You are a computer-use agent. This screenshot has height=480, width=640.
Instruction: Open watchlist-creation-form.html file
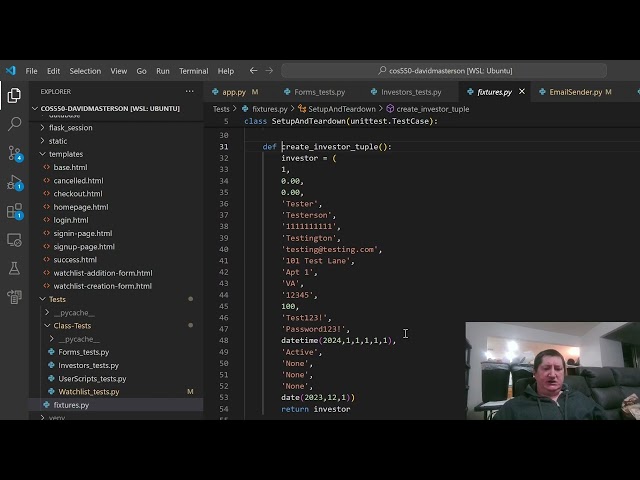pos(102,286)
